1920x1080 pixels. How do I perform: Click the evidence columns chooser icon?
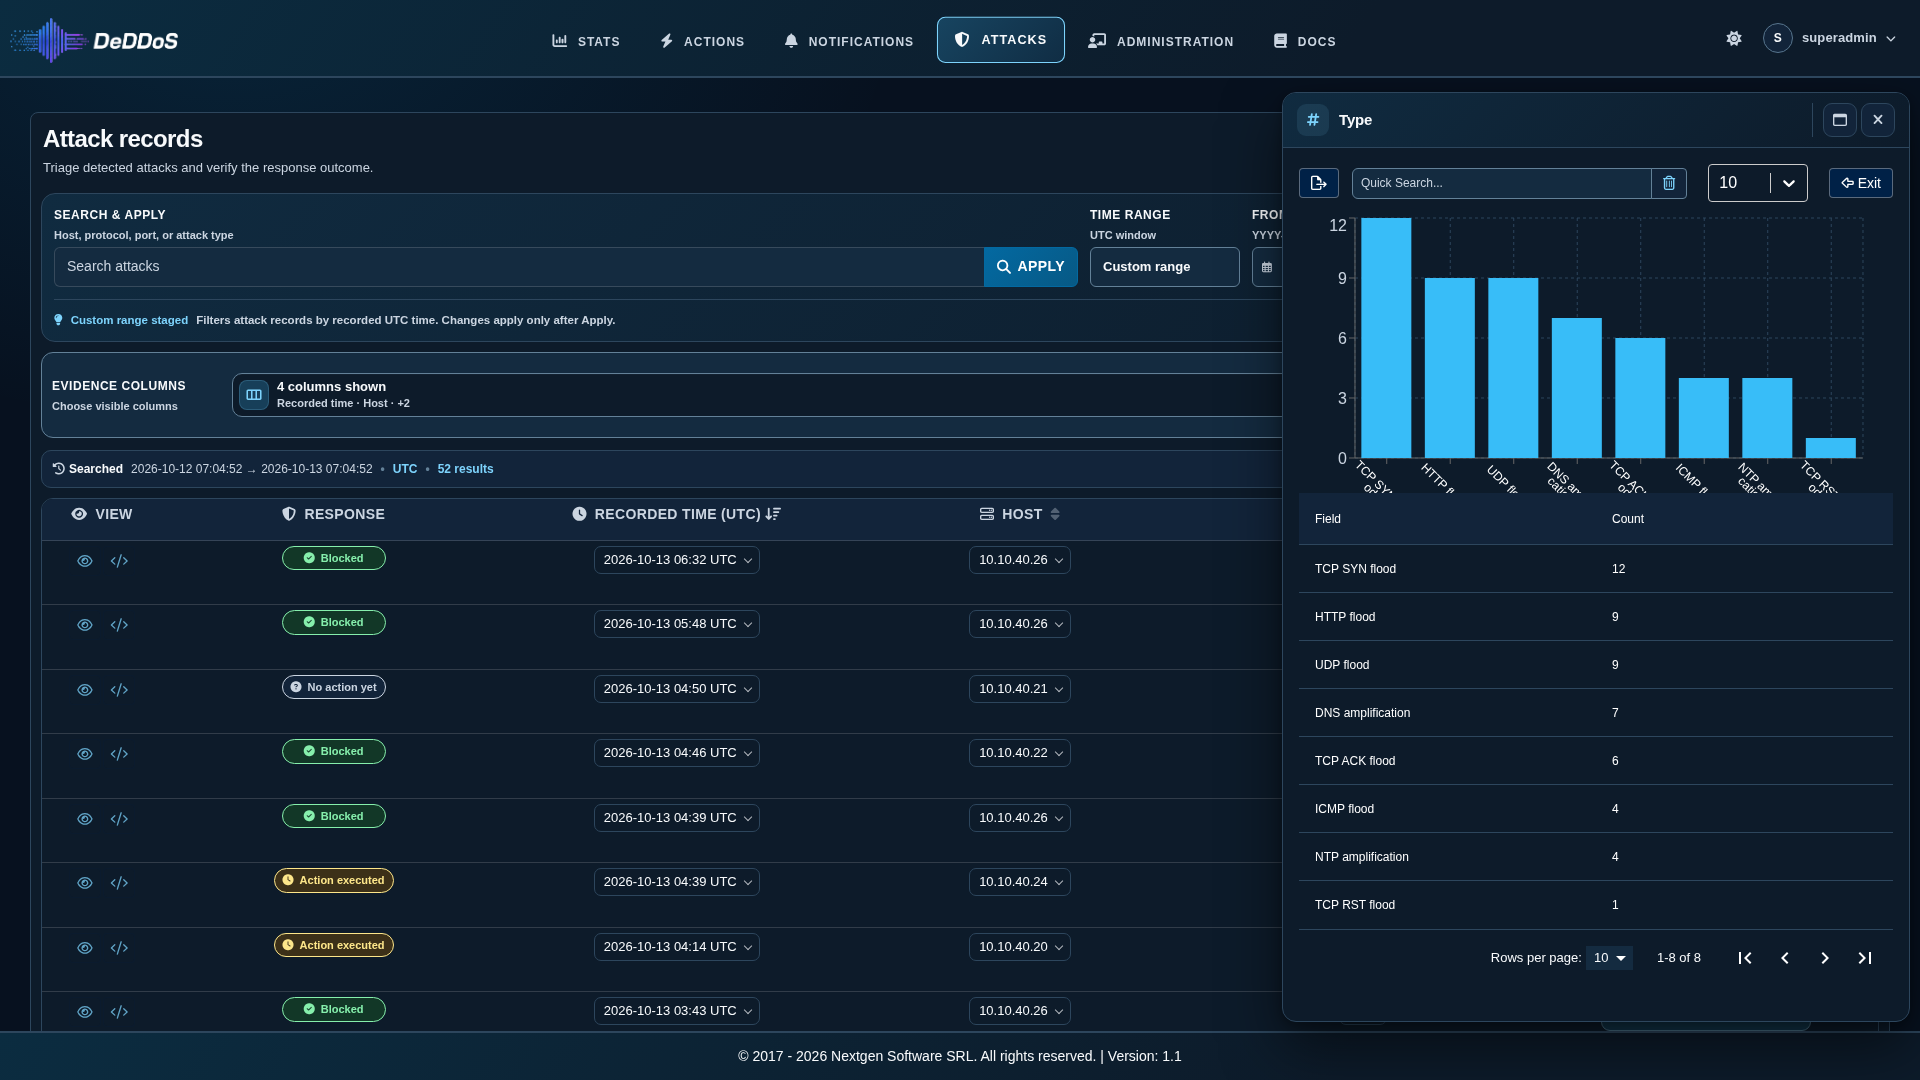[254, 395]
